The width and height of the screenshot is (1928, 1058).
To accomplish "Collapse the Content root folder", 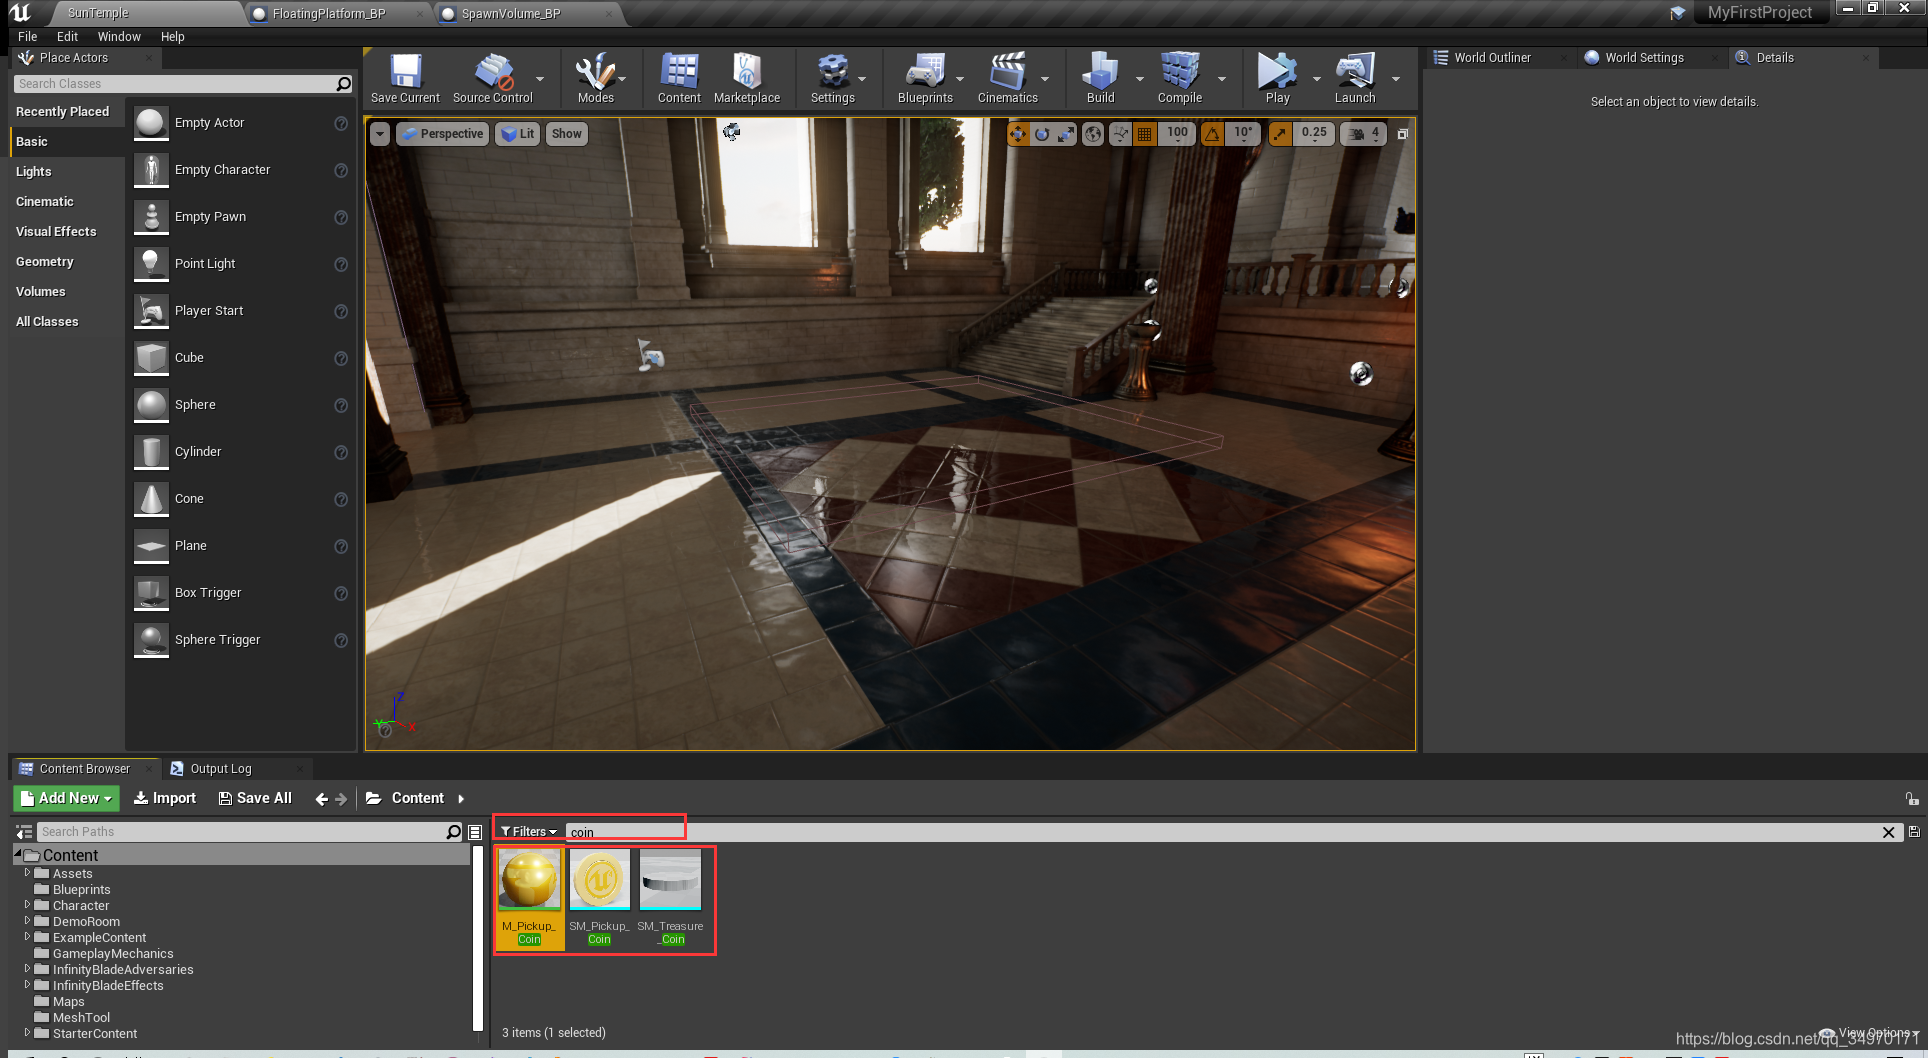I will coord(18,854).
